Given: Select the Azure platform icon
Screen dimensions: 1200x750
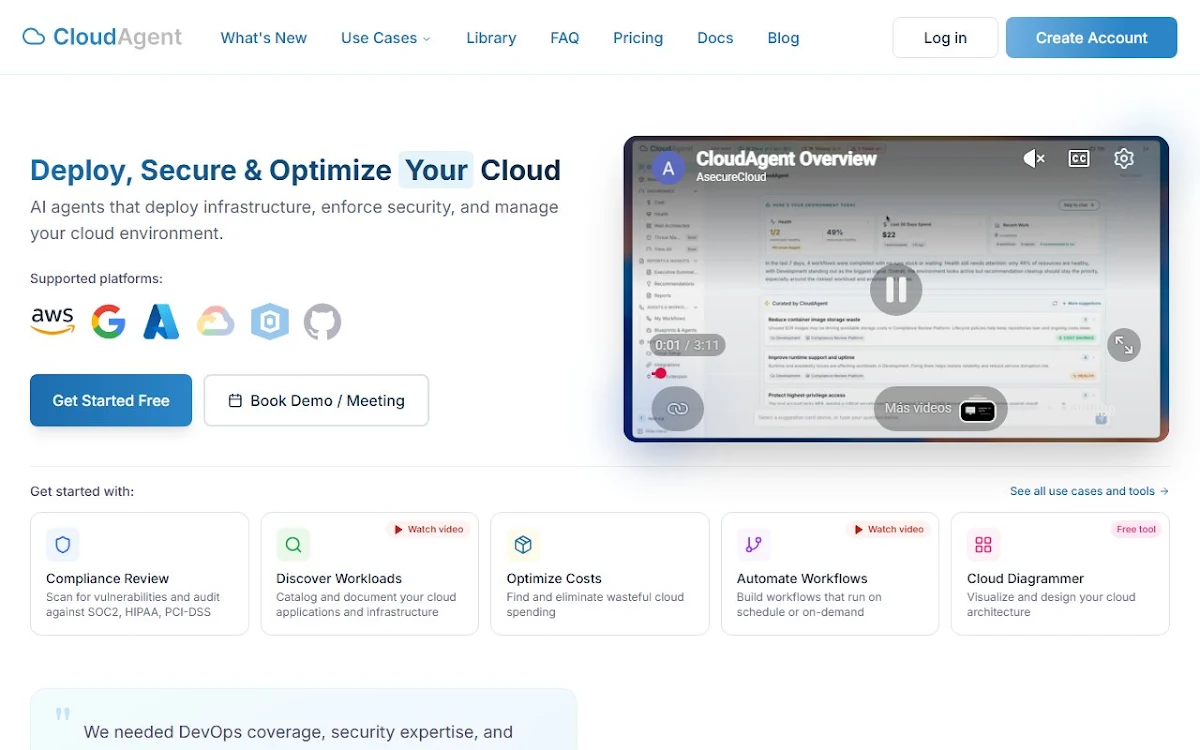Looking at the screenshot, I should (x=161, y=322).
